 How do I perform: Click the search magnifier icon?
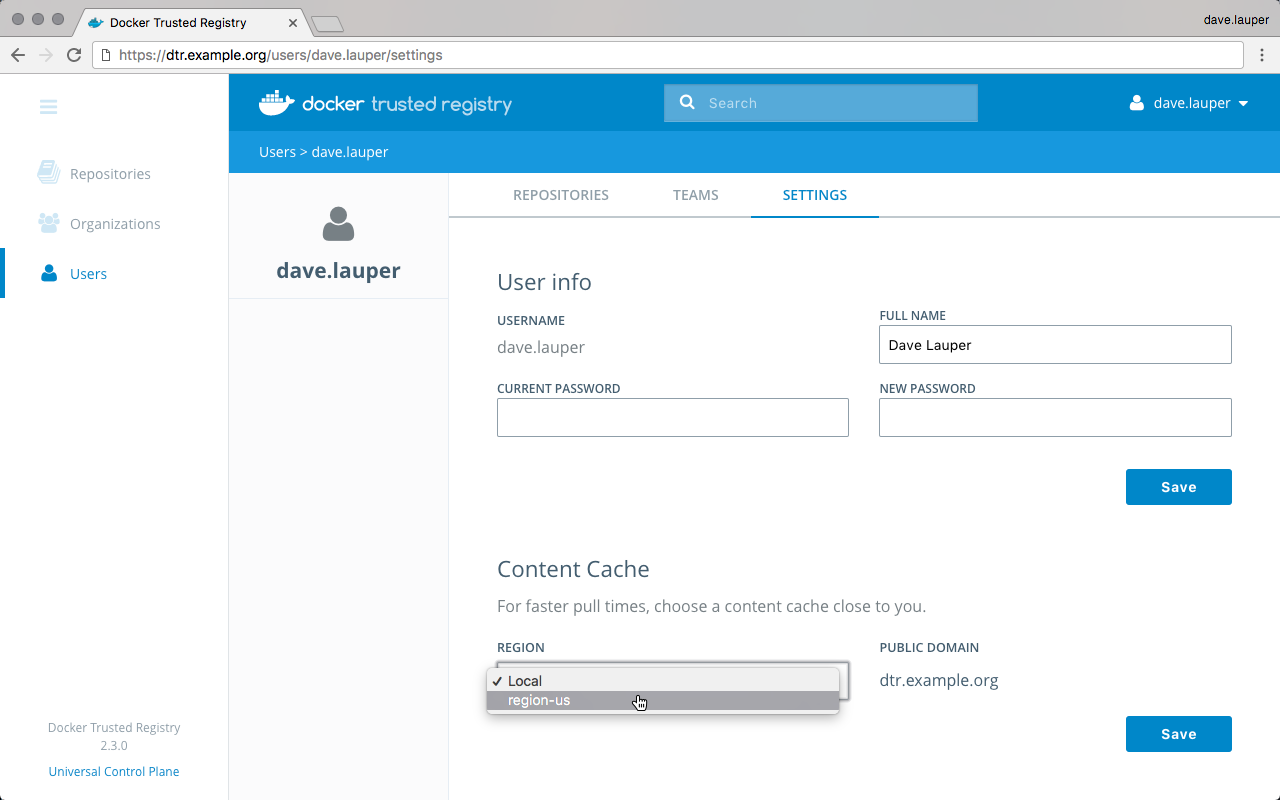(x=687, y=102)
